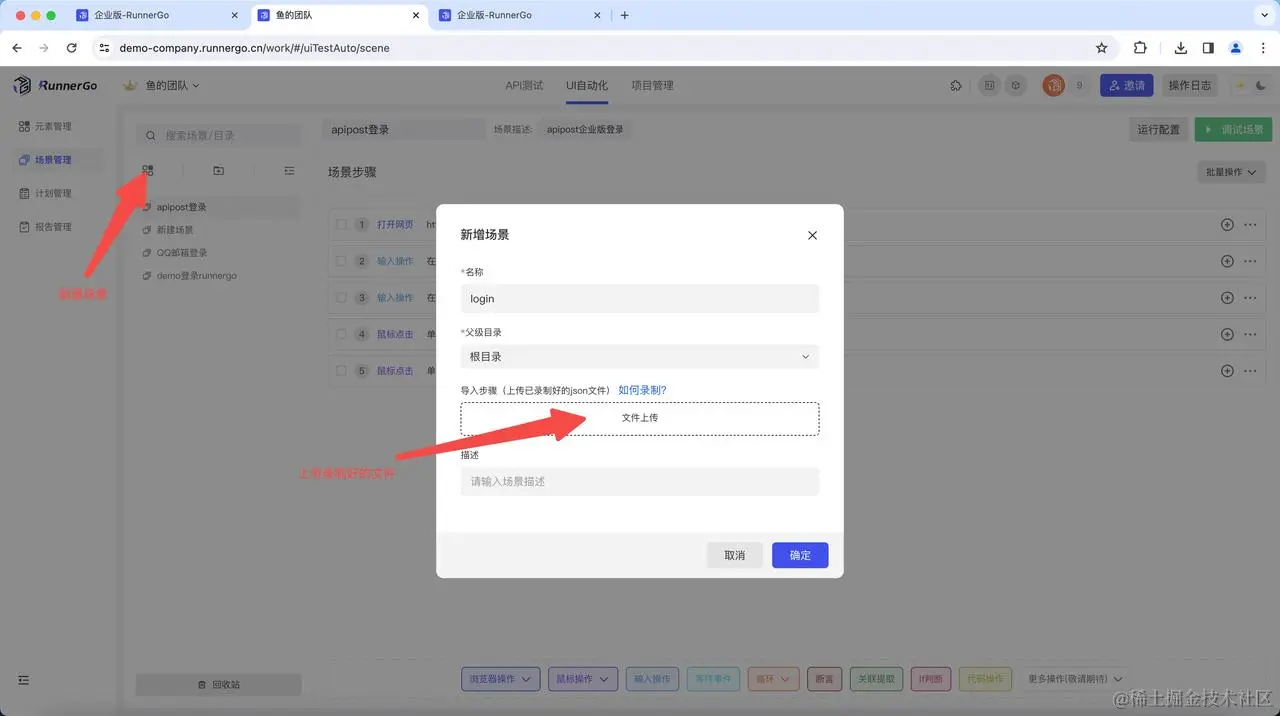Tick checkbox for step 1 打开网页
The width and height of the screenshot is (1280, 716).
(x=341, y=225)
